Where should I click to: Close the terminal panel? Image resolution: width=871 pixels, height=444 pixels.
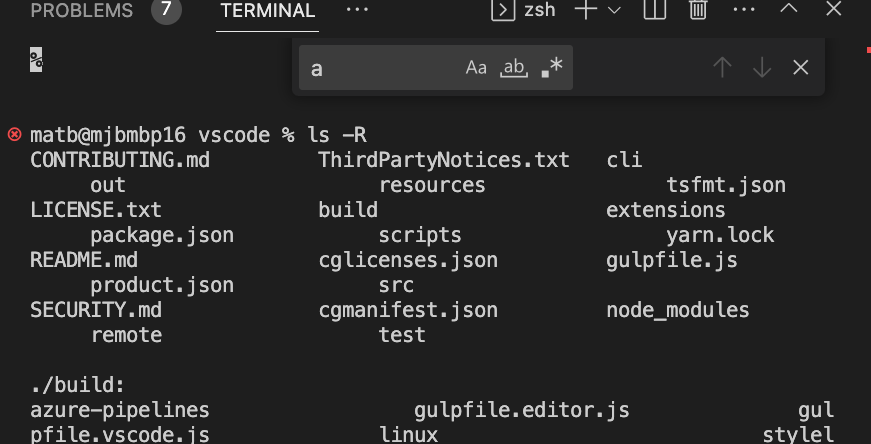click(834, 11)
